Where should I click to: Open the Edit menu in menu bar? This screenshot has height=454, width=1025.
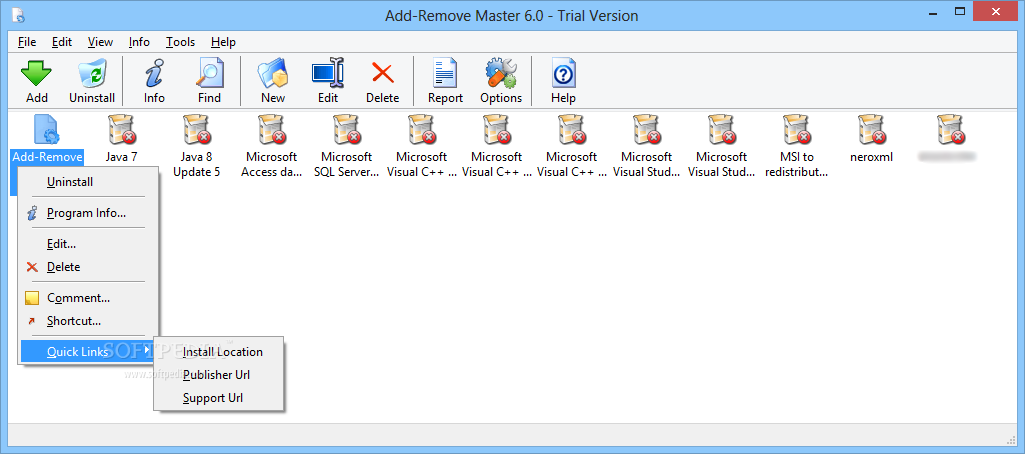(x=62, y=42)
